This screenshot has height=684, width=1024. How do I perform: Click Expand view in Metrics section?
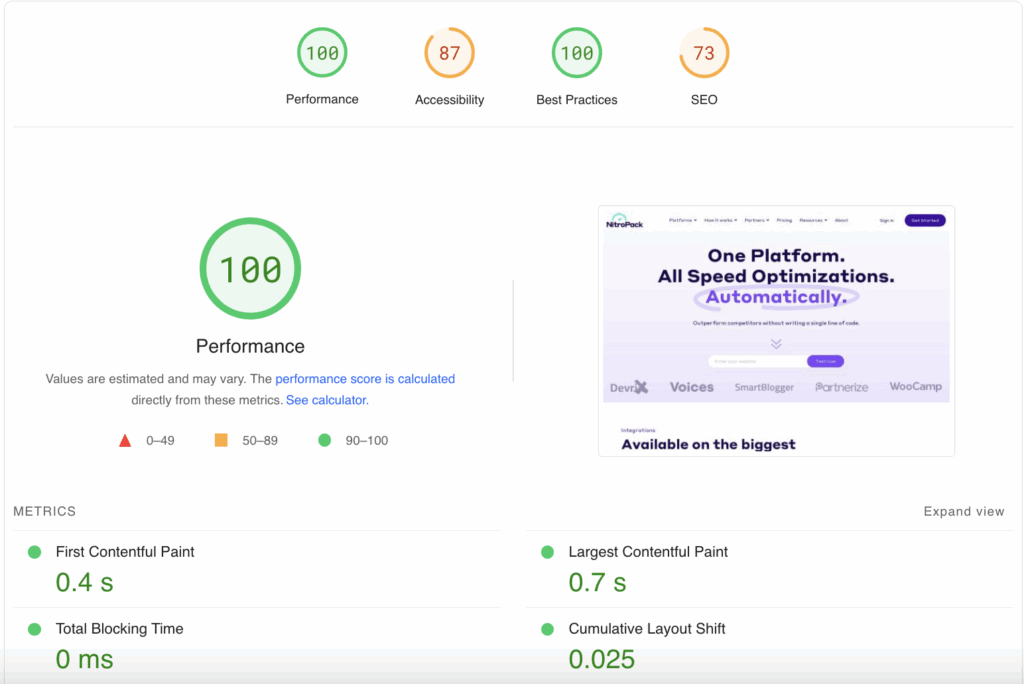point(964,512)
